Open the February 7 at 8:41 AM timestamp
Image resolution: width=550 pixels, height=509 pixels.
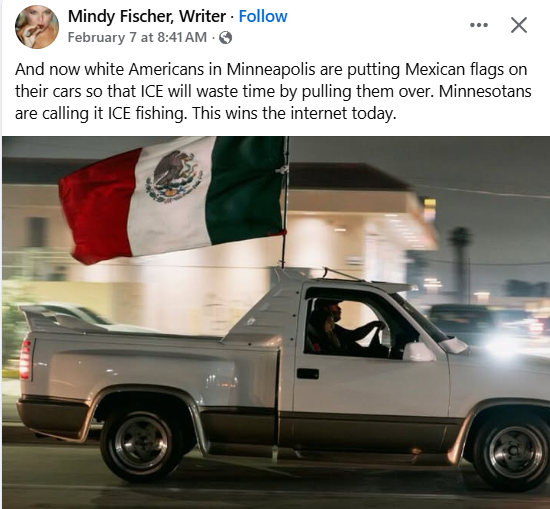(137, 37)
